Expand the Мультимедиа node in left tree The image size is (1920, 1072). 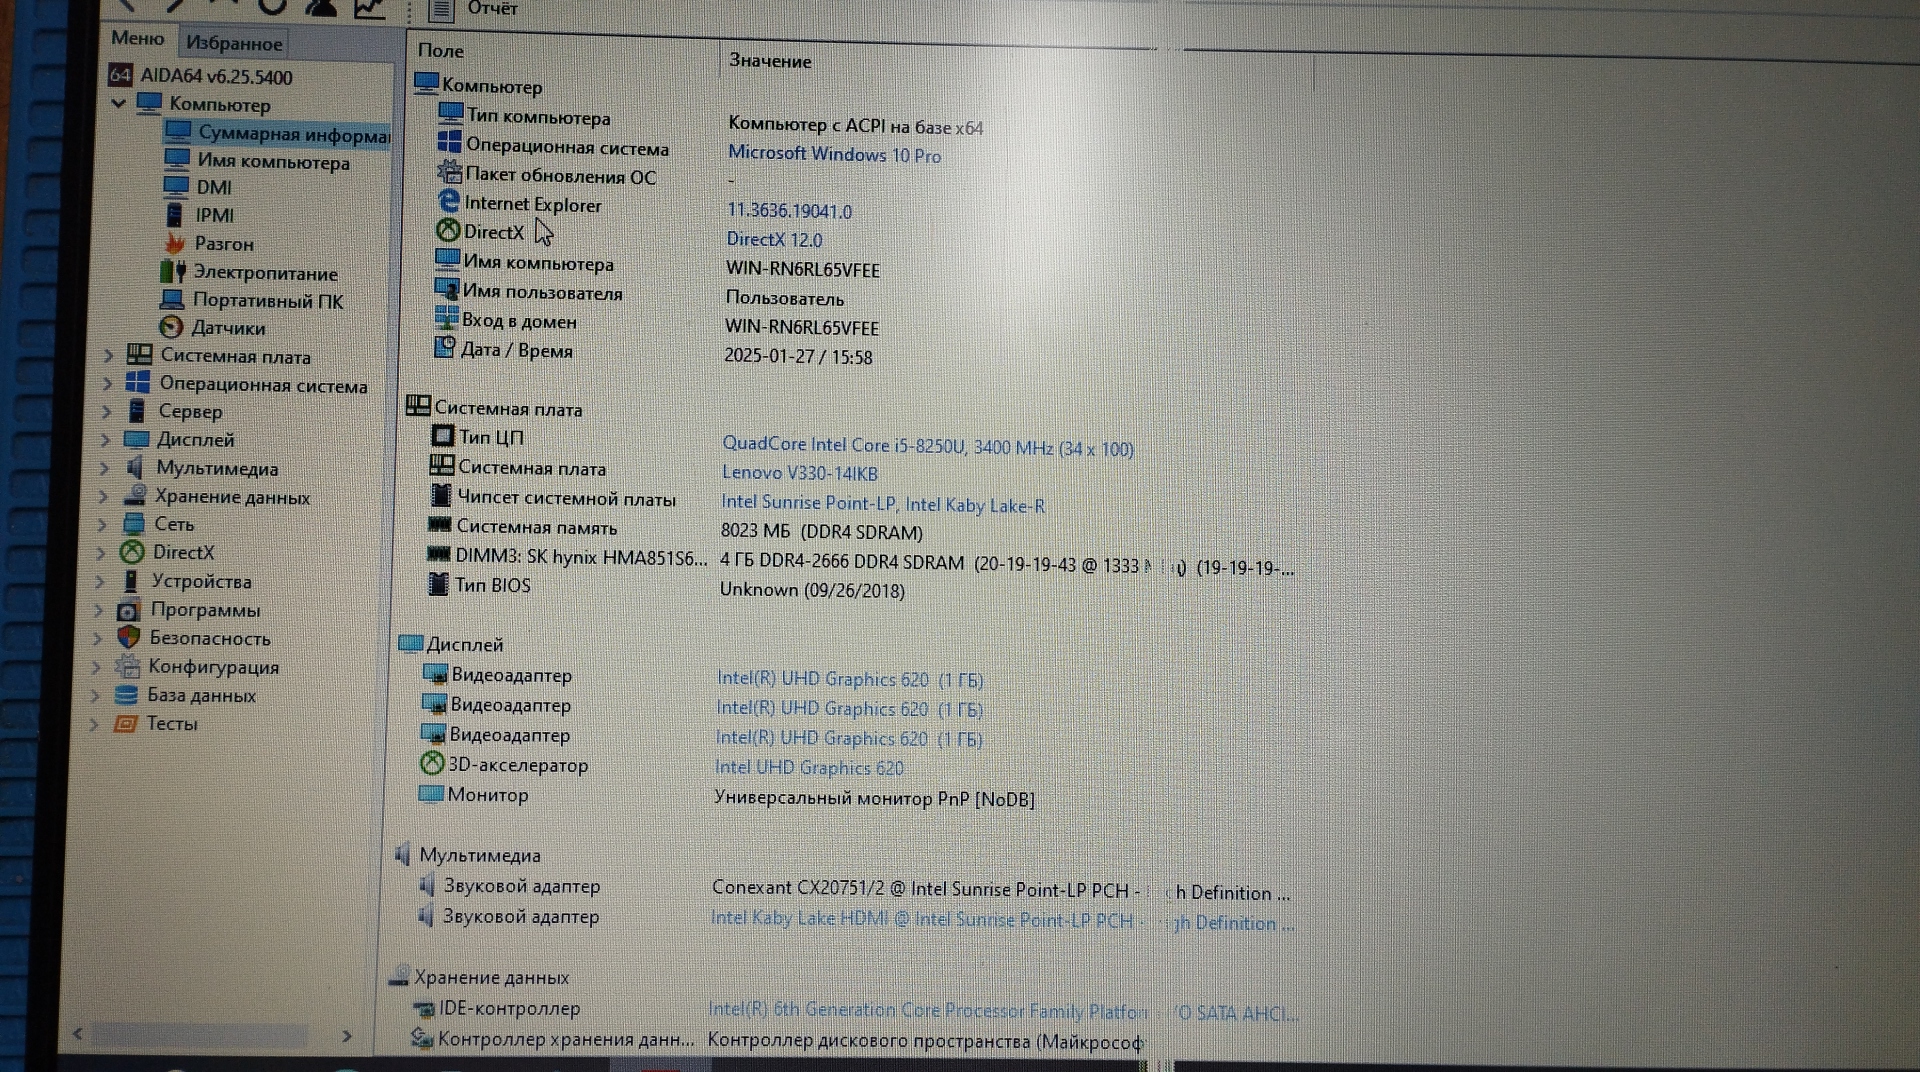click(105, 467)
